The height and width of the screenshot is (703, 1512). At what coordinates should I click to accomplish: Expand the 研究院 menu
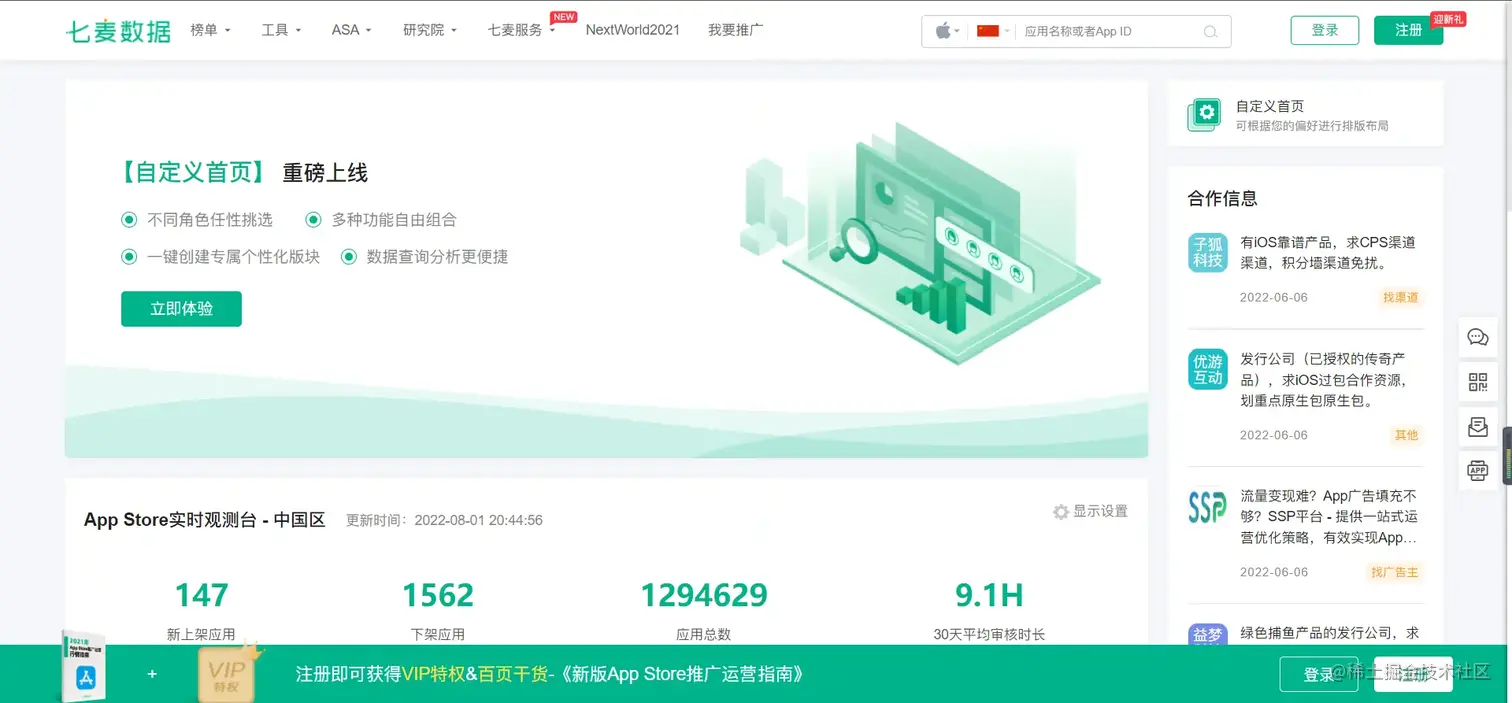pos(430,30)
